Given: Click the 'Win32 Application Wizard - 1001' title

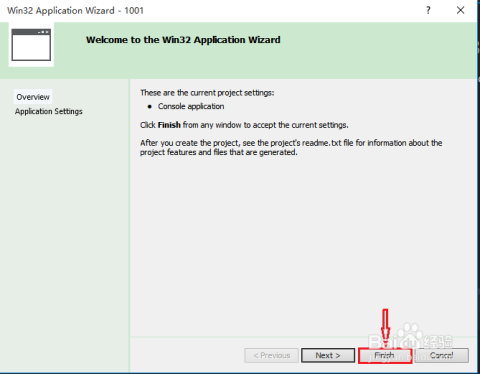Looking at the screenshot, I should click(x=75, y=11).
